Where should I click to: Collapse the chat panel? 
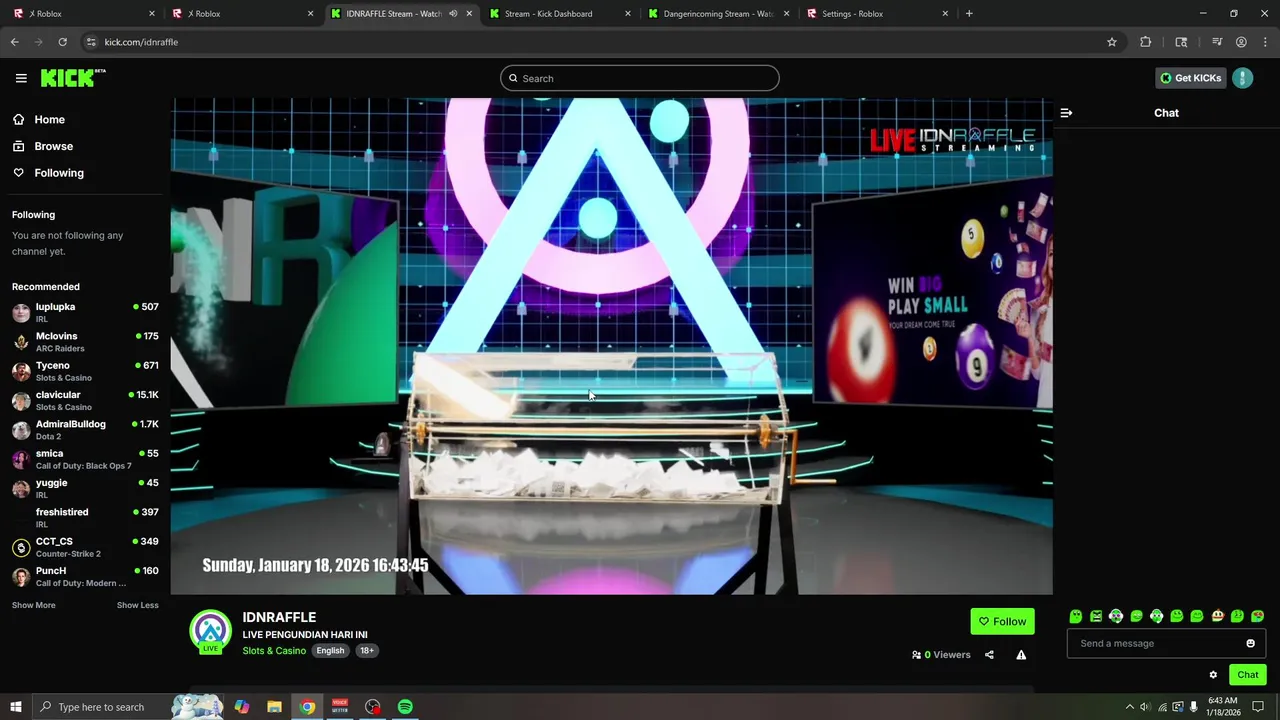(x=1066, y=113)
